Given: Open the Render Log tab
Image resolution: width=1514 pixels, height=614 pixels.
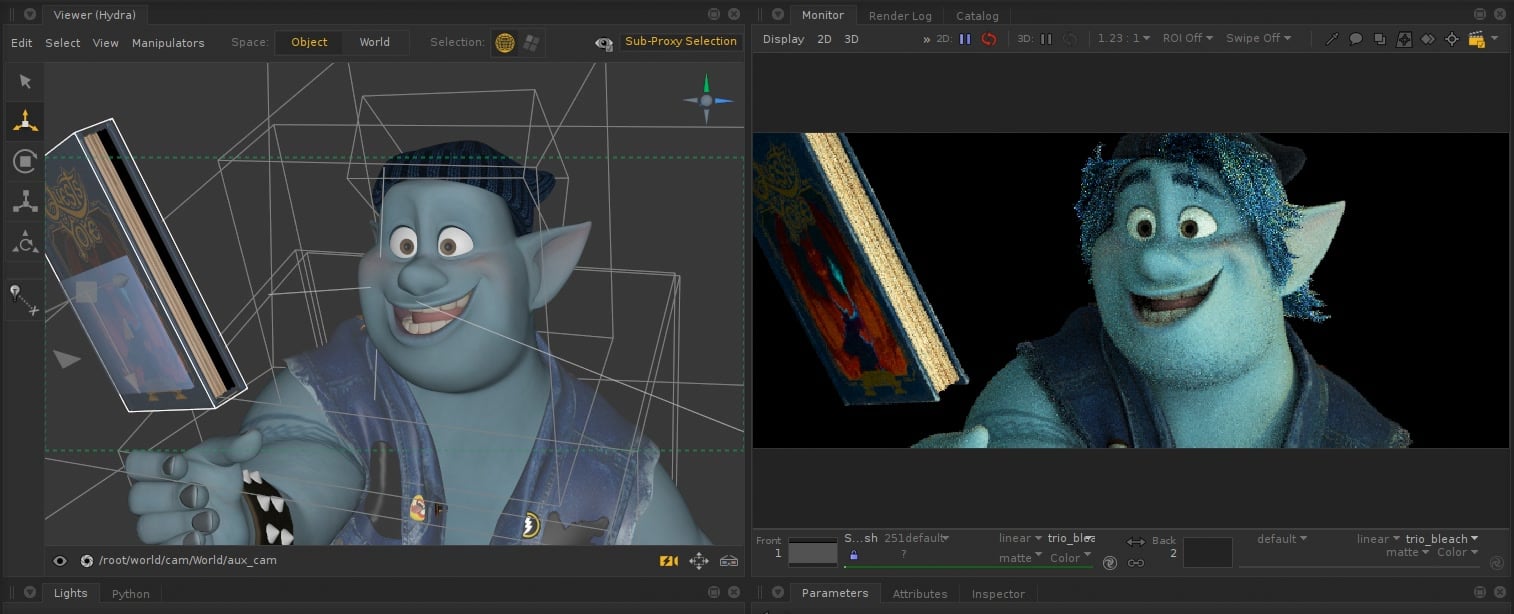Looking at the screenshot, I should 899,16.
